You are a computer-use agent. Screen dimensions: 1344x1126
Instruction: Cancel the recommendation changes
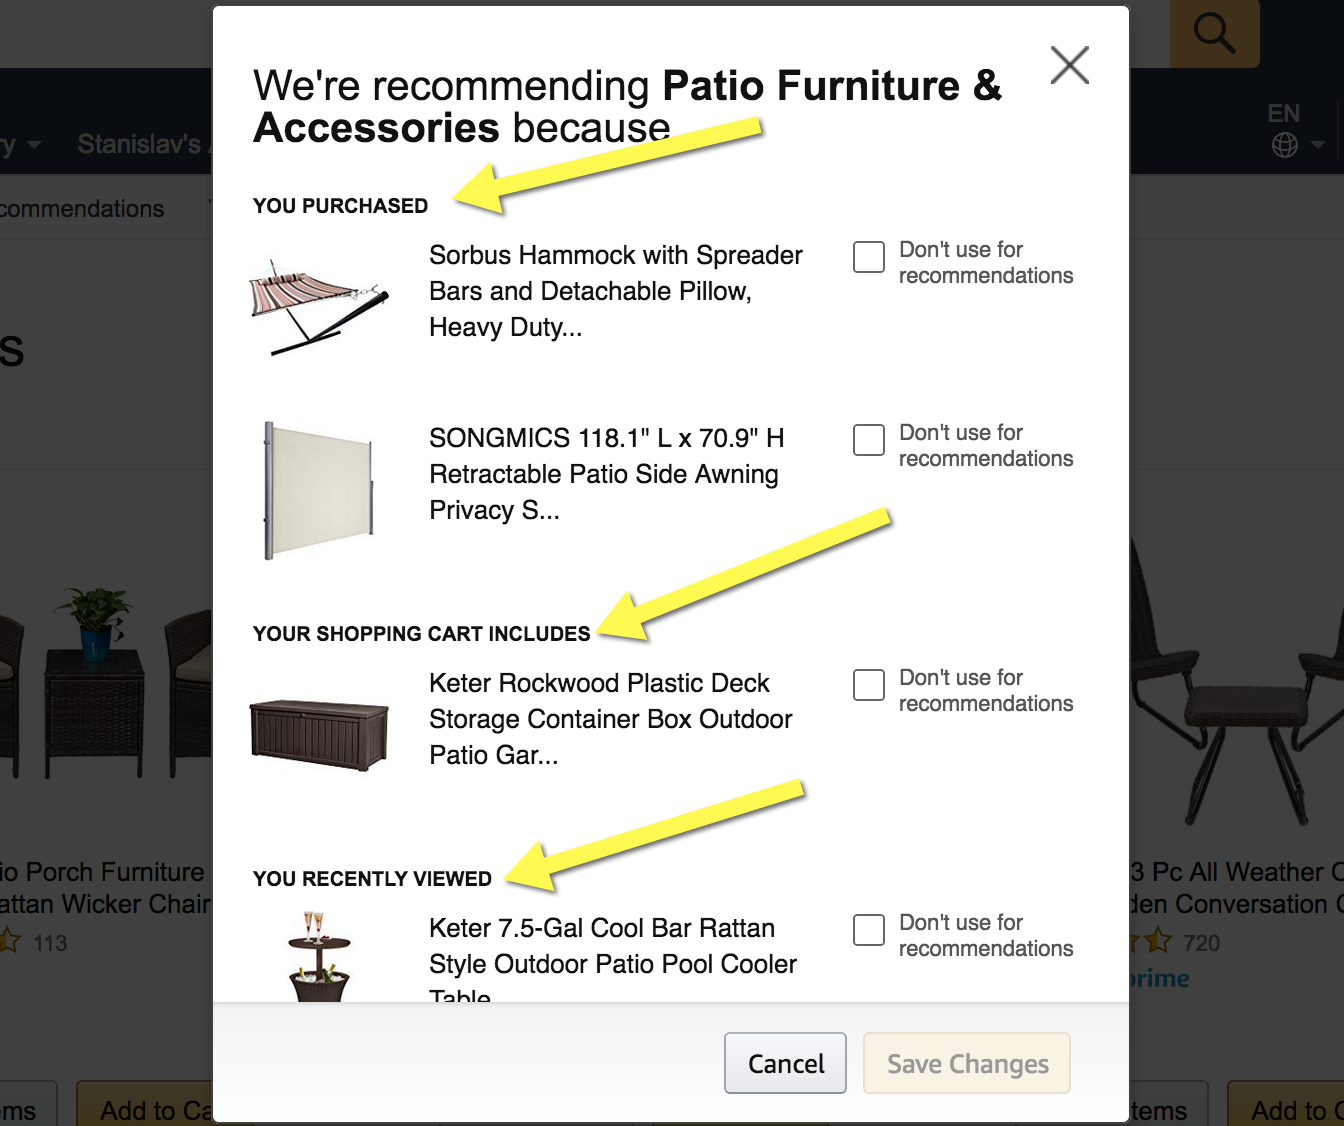click(785, 1063)
